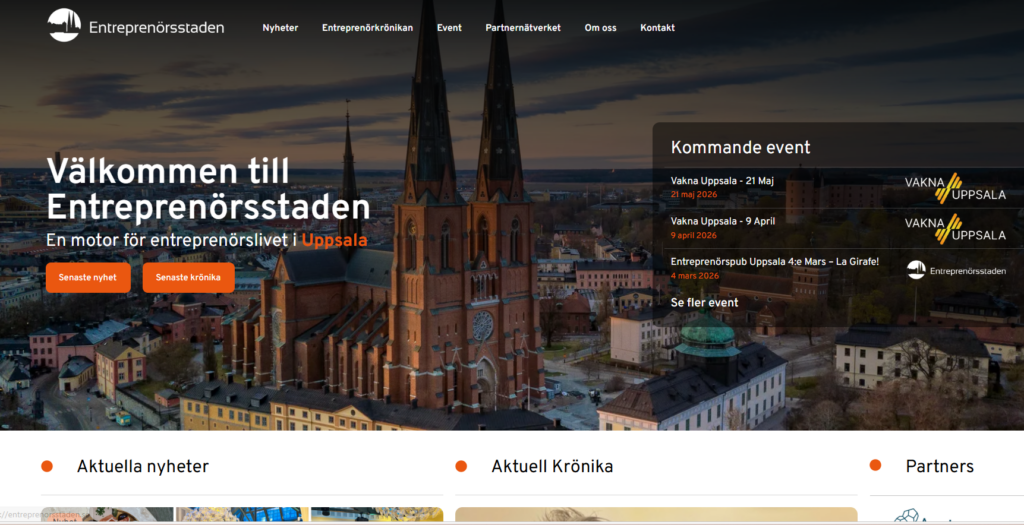This screenshot has height=525, width=1024.
Task: Navigate to Om oss
Action: point(600,28)
